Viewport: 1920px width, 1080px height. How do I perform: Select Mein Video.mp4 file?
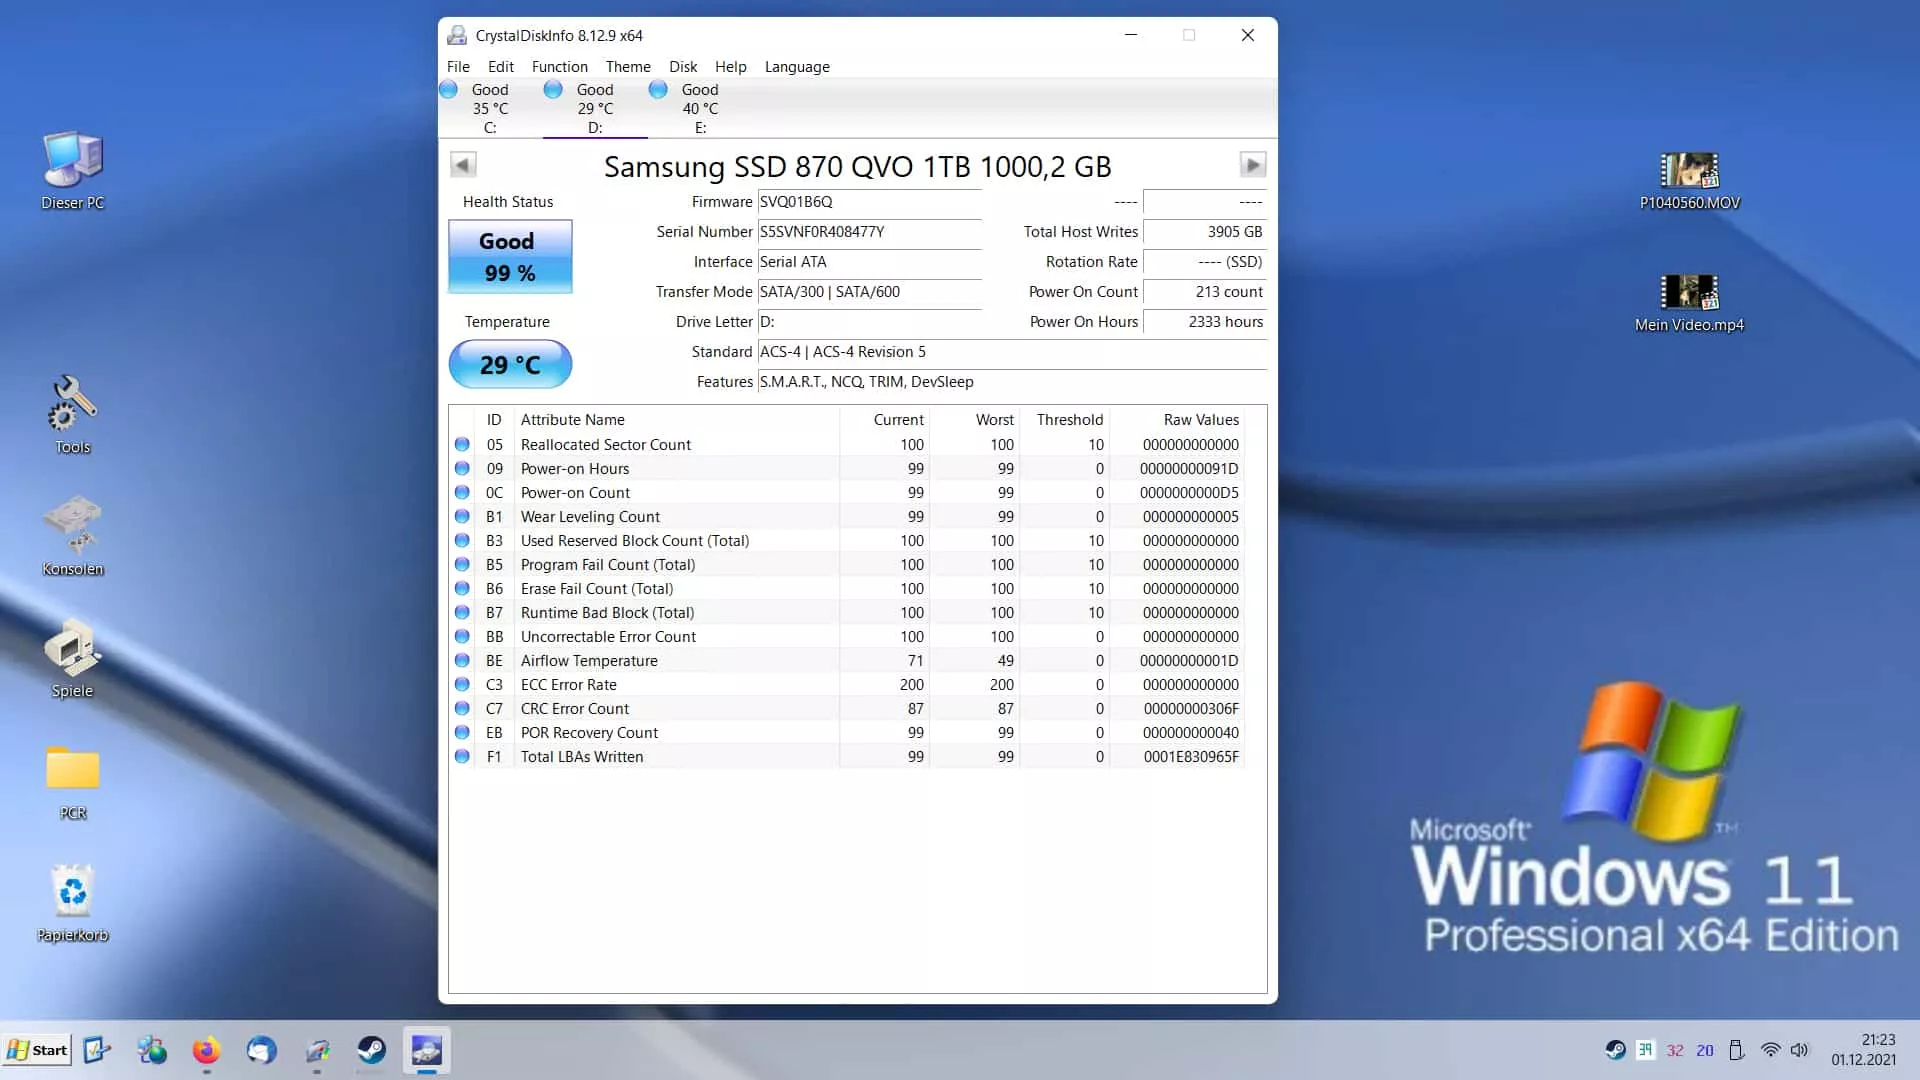pyautogui.click(x=1690, y=302)
